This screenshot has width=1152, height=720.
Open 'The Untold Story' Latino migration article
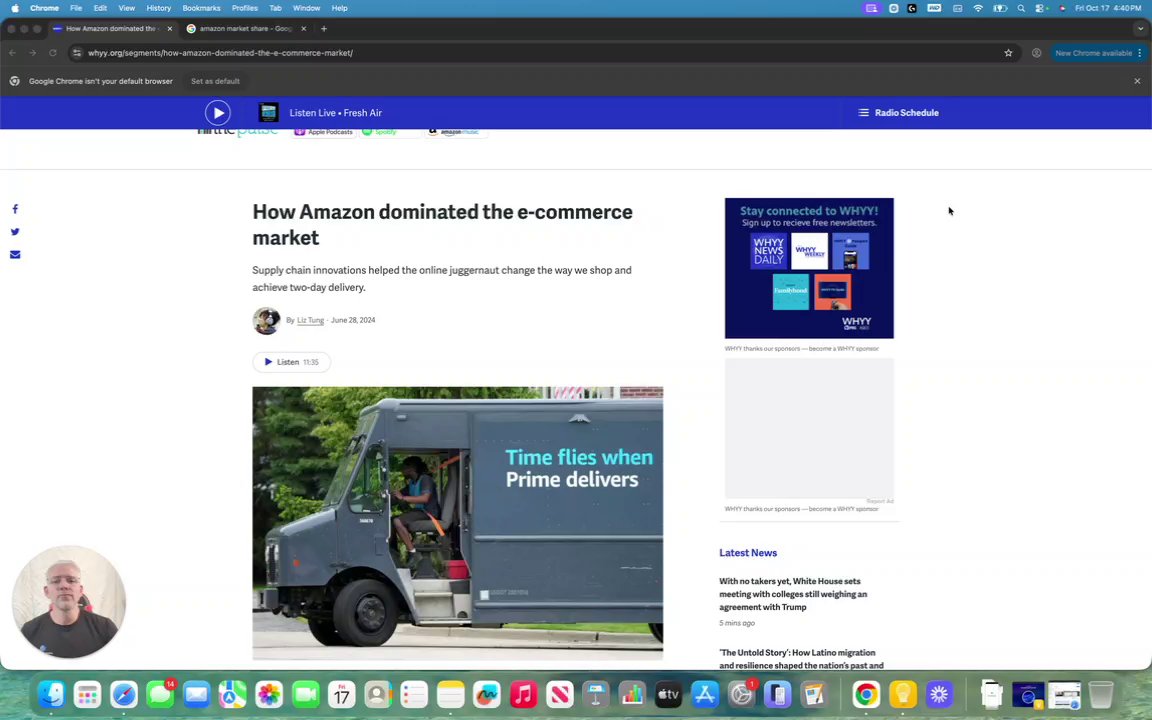click(x=801, y=658)
